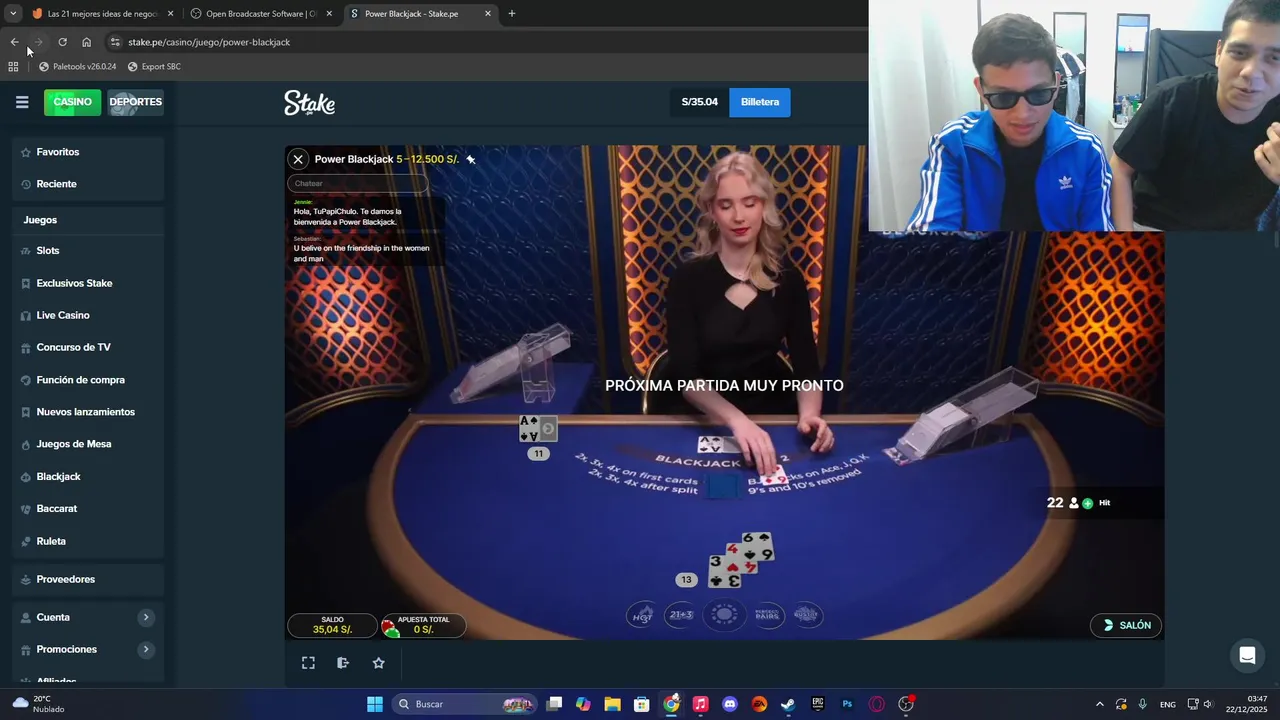Viewport: 1280px width, 720px height.
Task: Click the Saldo 35,04 S/. display
Action: pyautogui.click(x=332, y=625)
